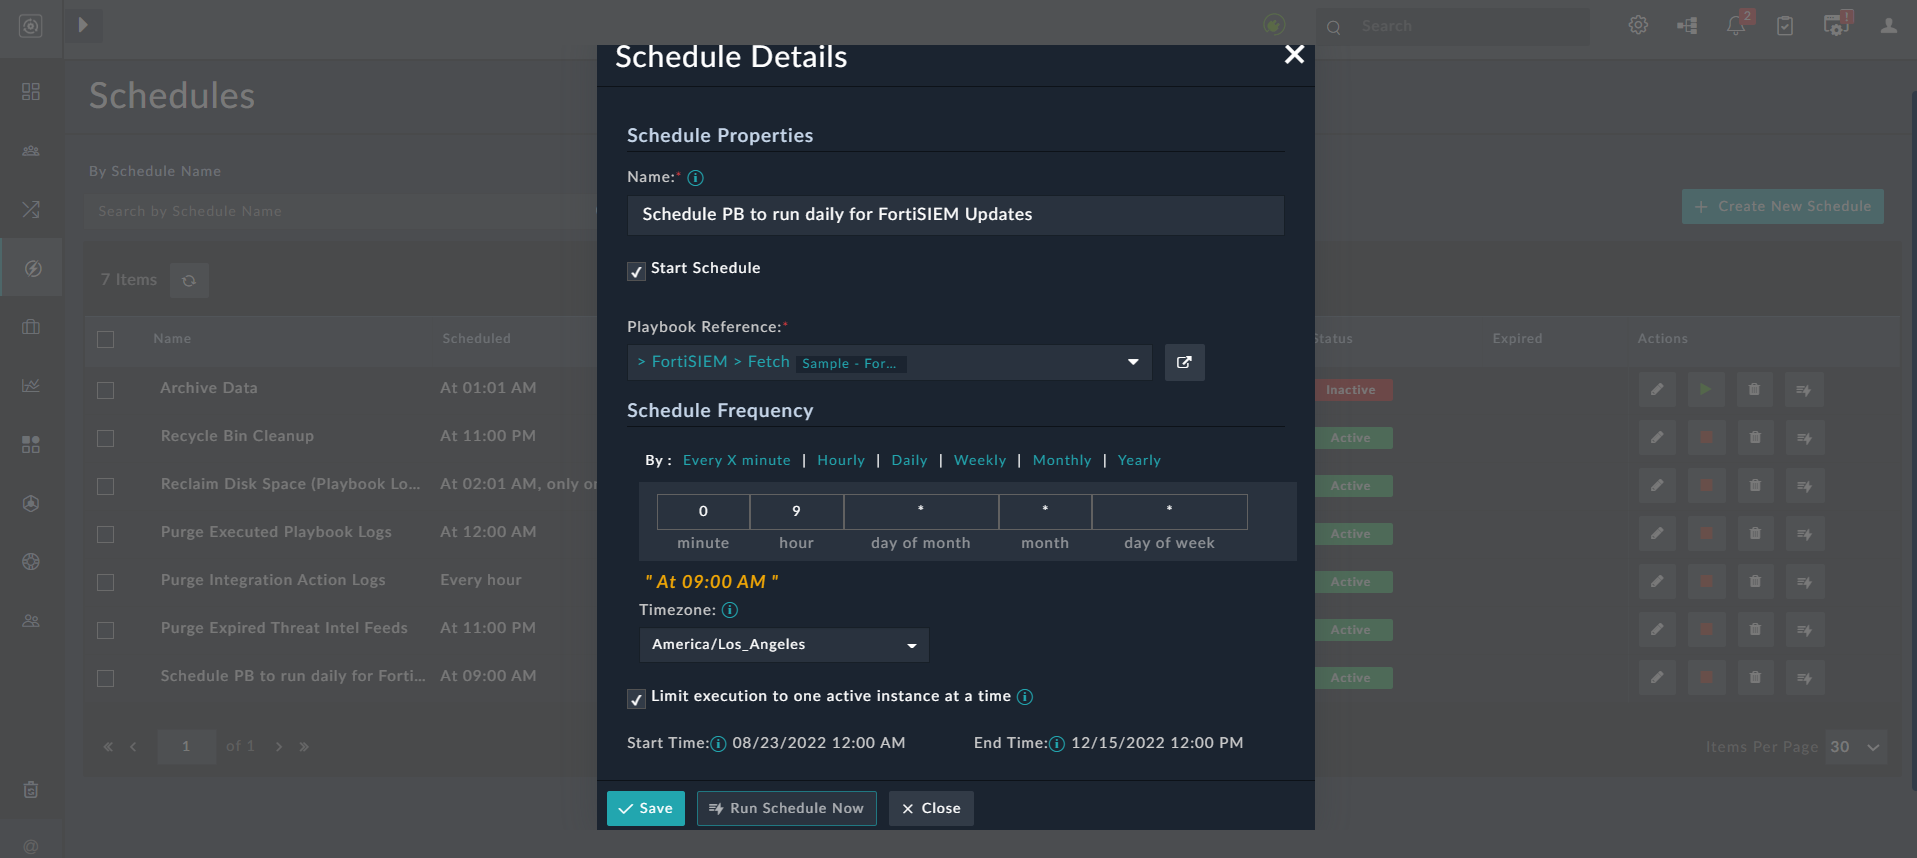Select Yearly frequency option
Viewport: 1917px width, 858px height.
point(1139,460)
